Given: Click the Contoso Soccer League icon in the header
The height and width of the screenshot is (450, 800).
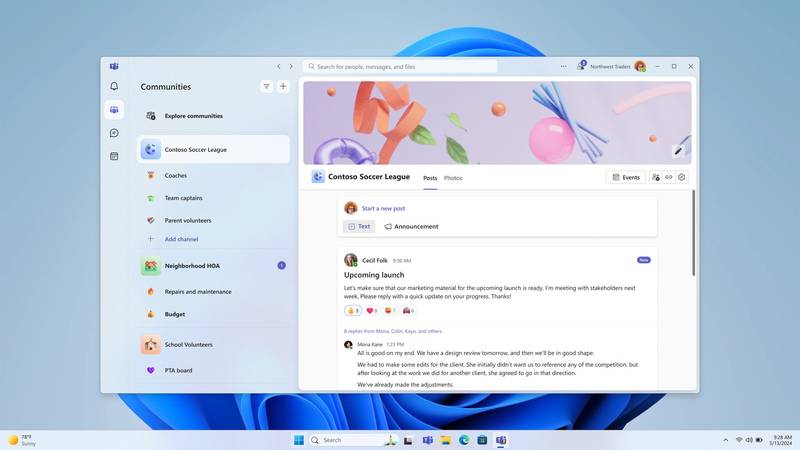Looking at the screenshot, I should [318, 177].
